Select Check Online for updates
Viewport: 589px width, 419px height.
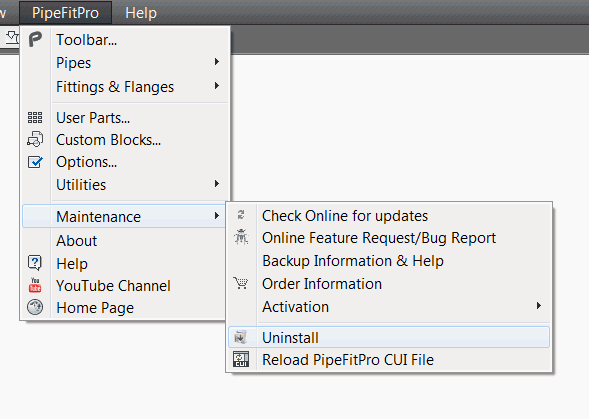389,216
